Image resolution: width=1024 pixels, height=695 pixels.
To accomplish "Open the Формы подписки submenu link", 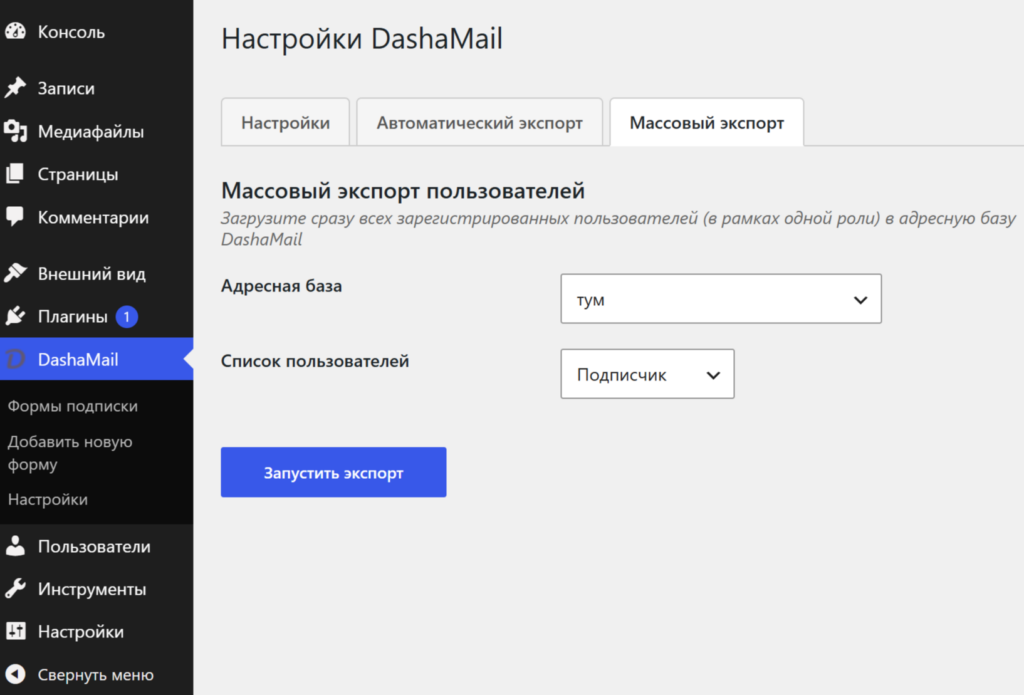I will 72,406.
